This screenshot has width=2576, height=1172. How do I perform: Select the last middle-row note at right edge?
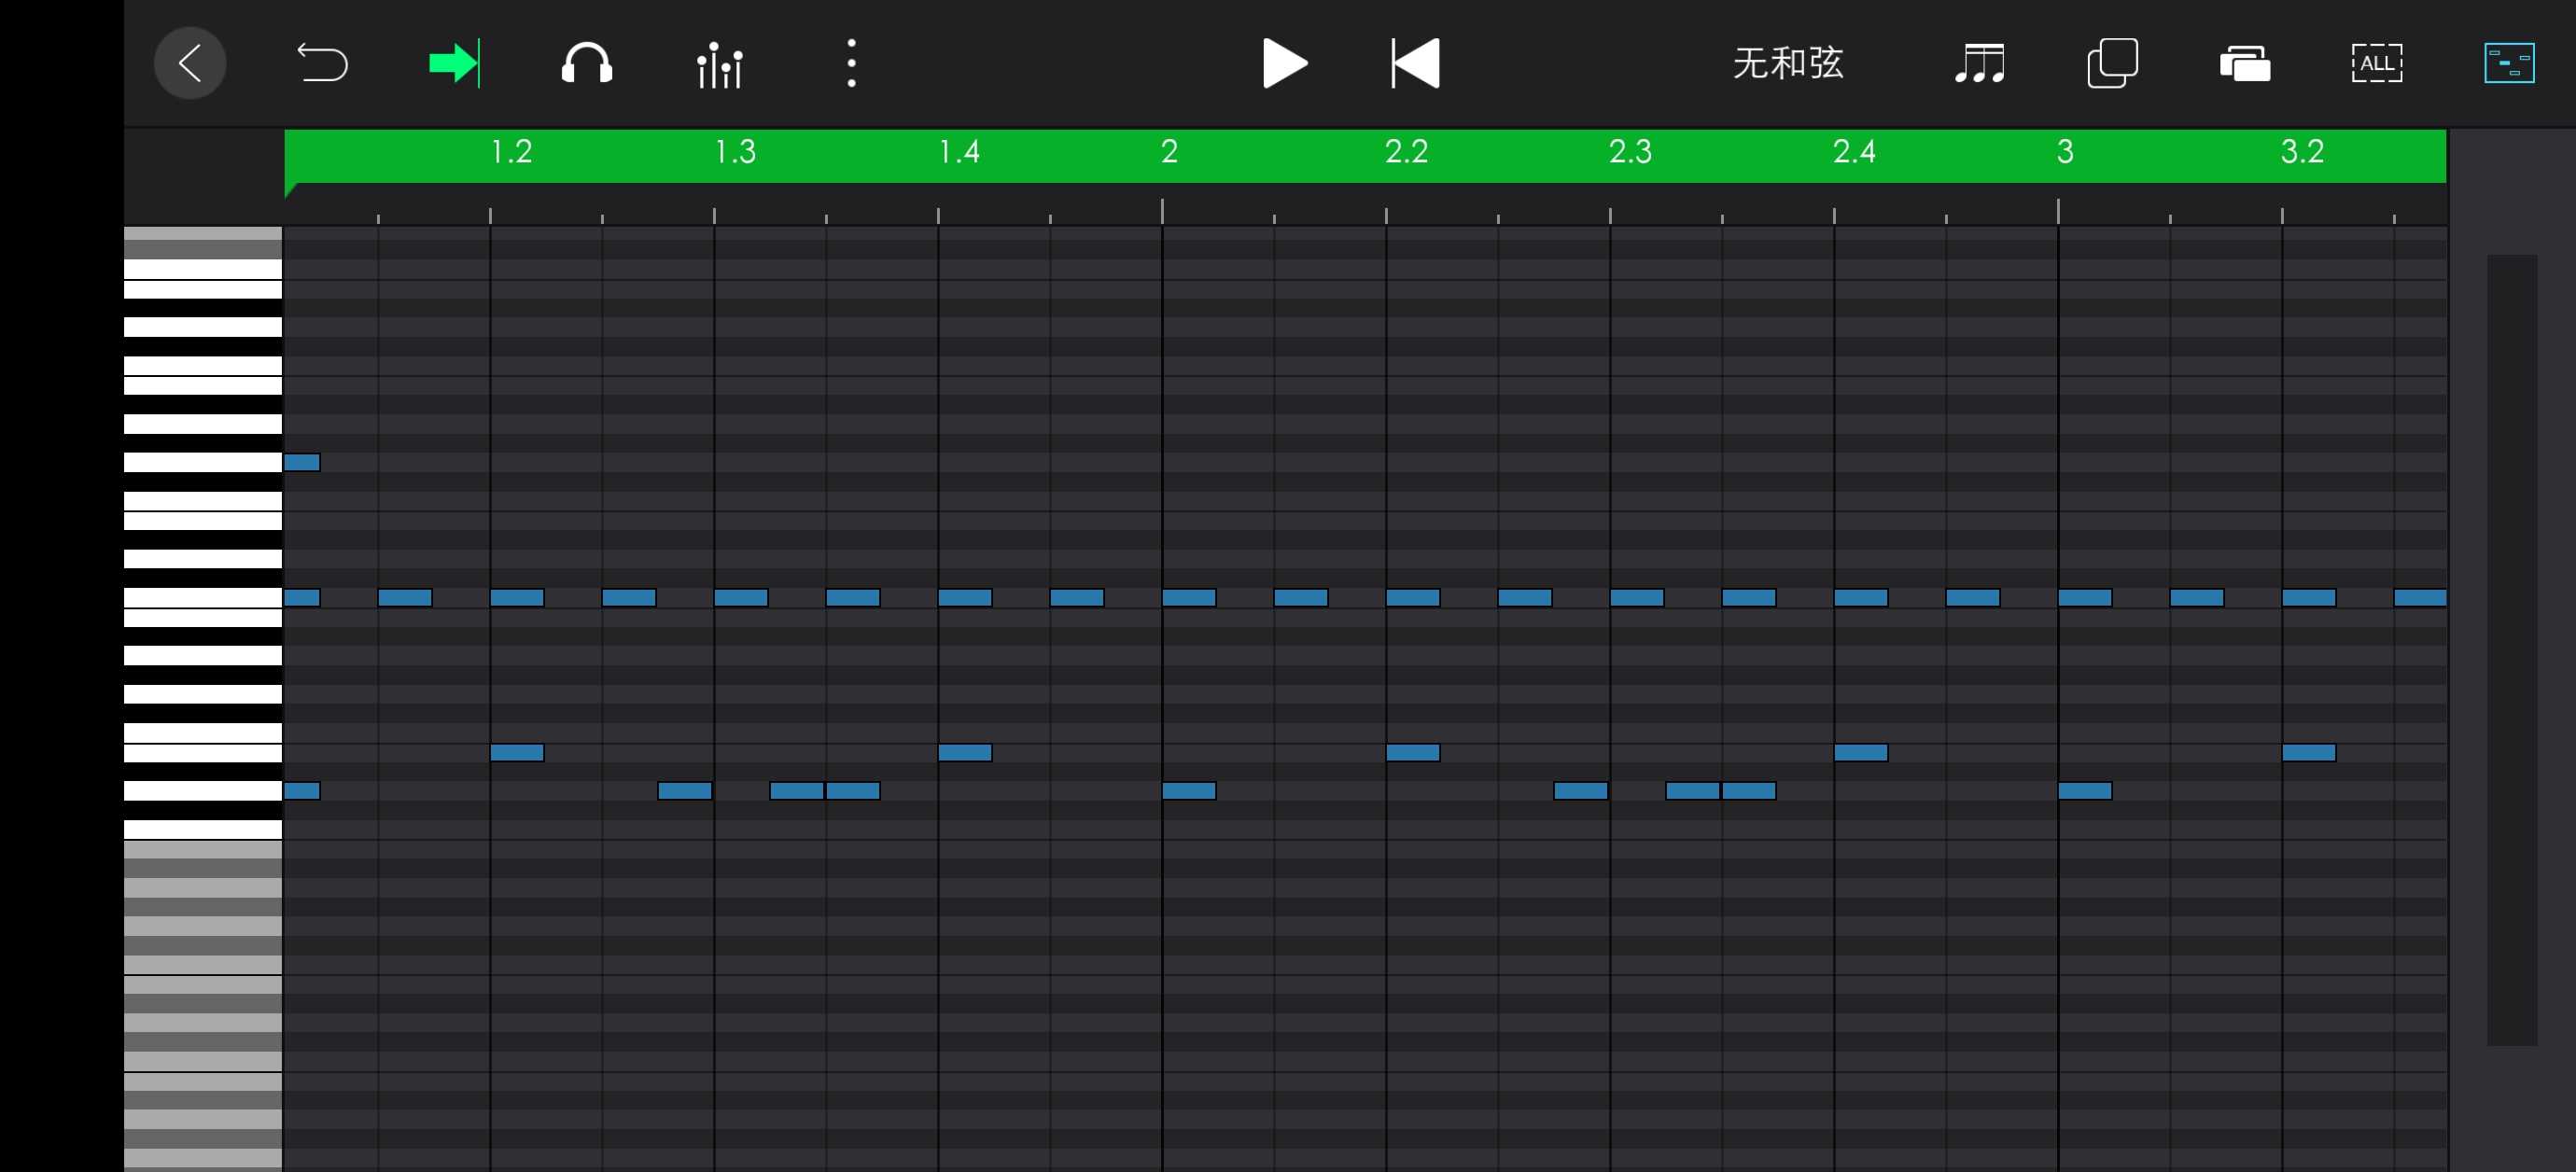click(2420, 598)
